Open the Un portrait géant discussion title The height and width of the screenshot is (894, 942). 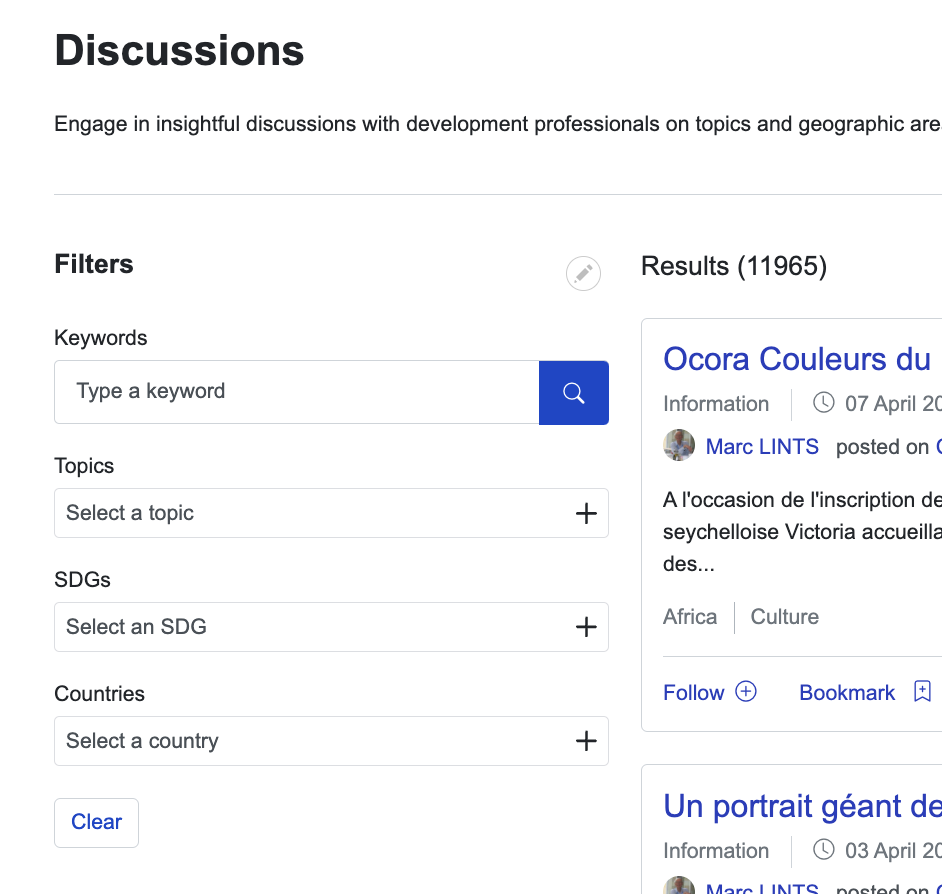click(x=802, y=806)
